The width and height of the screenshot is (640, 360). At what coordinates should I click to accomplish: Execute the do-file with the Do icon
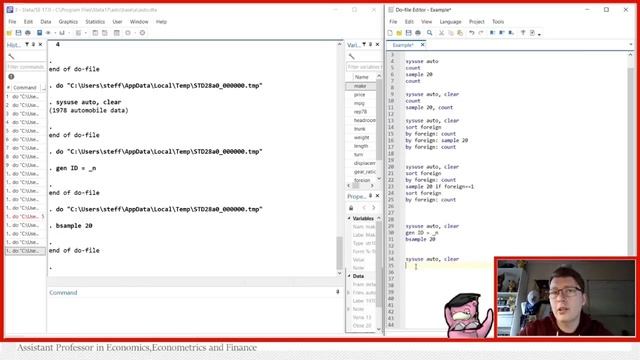(532, 33)
